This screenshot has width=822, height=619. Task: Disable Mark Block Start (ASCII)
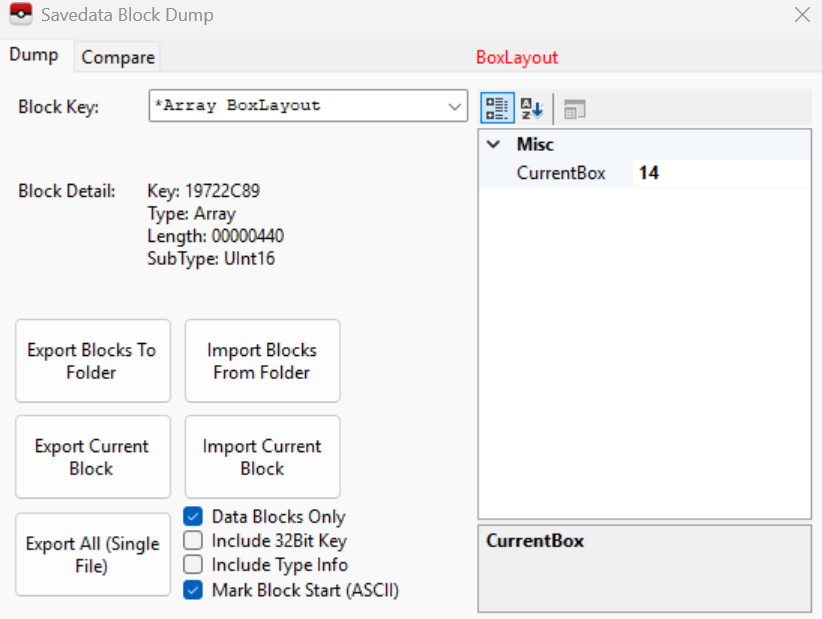pos(193,590)
